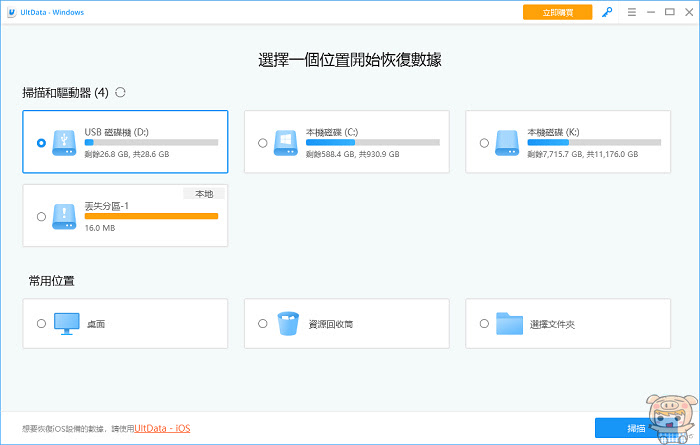The width and height of the screenshot is (700, 445).
Task: Select the 丟失分區-1 radio button
Action: point(41,216)
